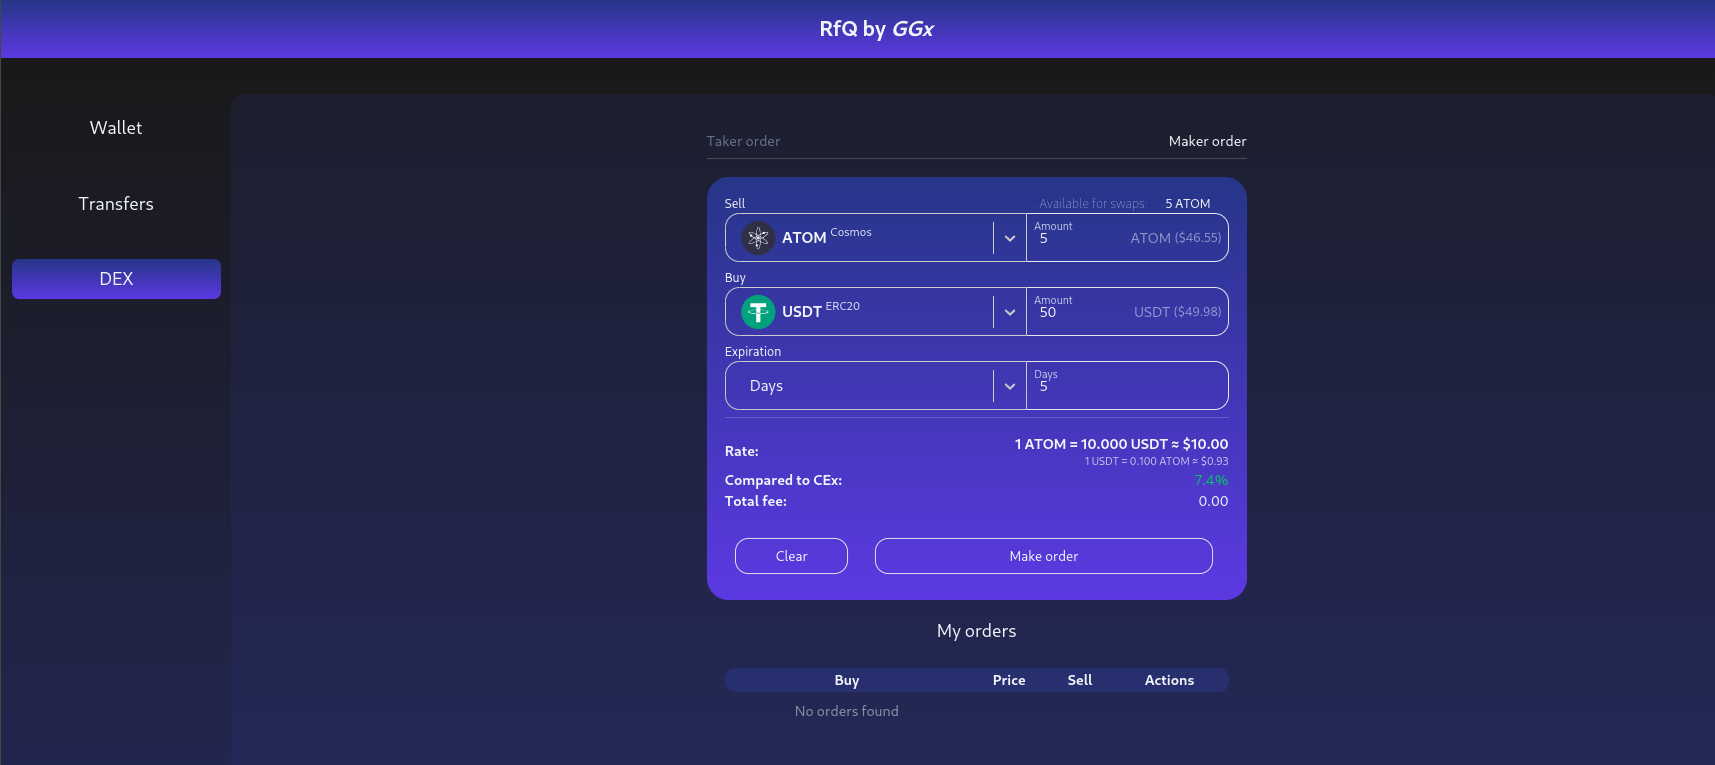This screenshot has width=1715, height=765.
Task: Click the Clear button
Action: click(791, 556)
